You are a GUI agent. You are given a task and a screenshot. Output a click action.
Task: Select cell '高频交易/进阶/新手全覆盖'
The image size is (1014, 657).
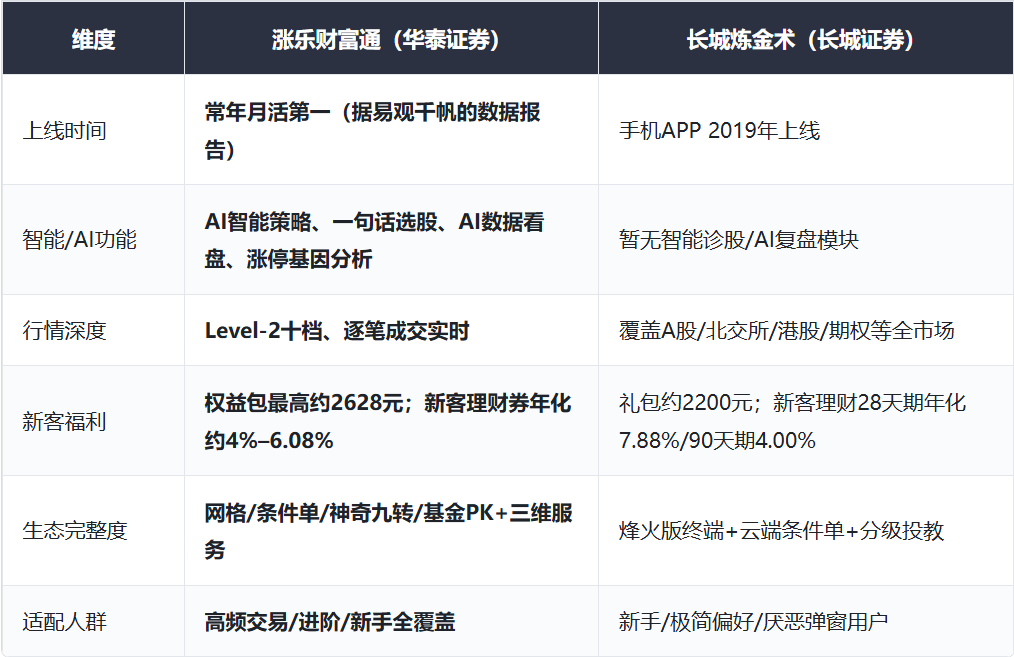tap(391, 621)
